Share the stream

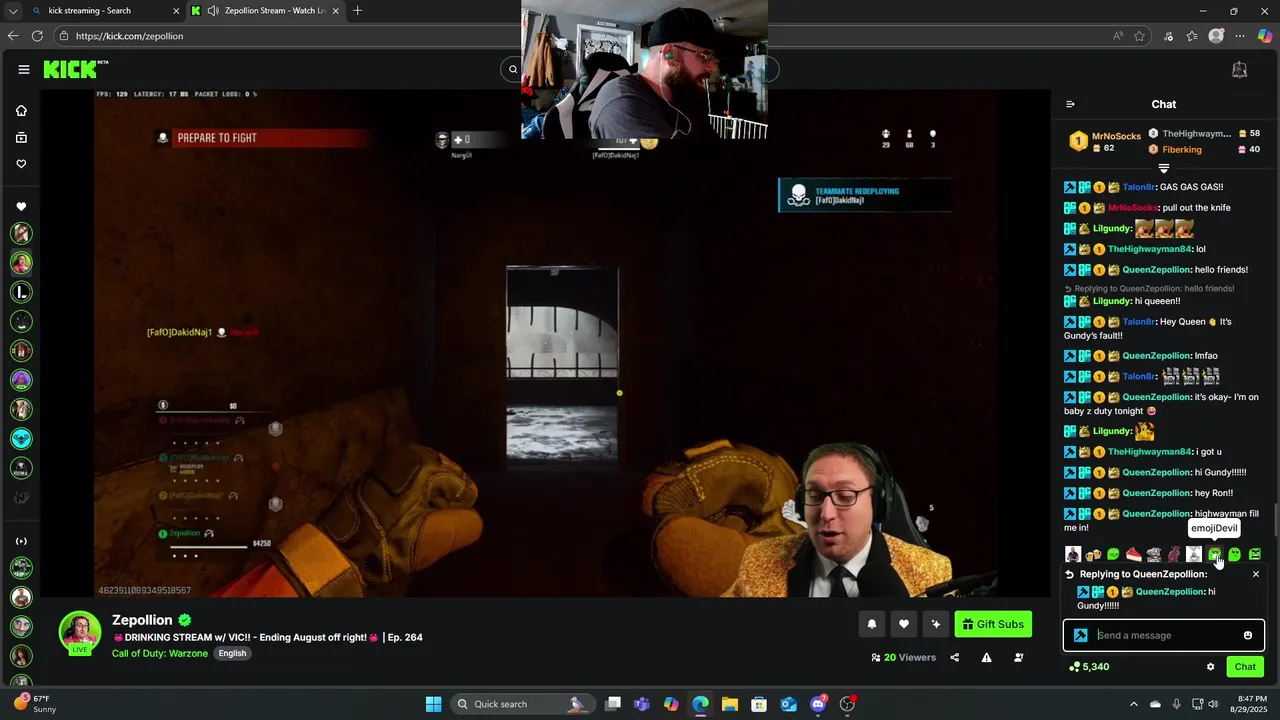954,657
